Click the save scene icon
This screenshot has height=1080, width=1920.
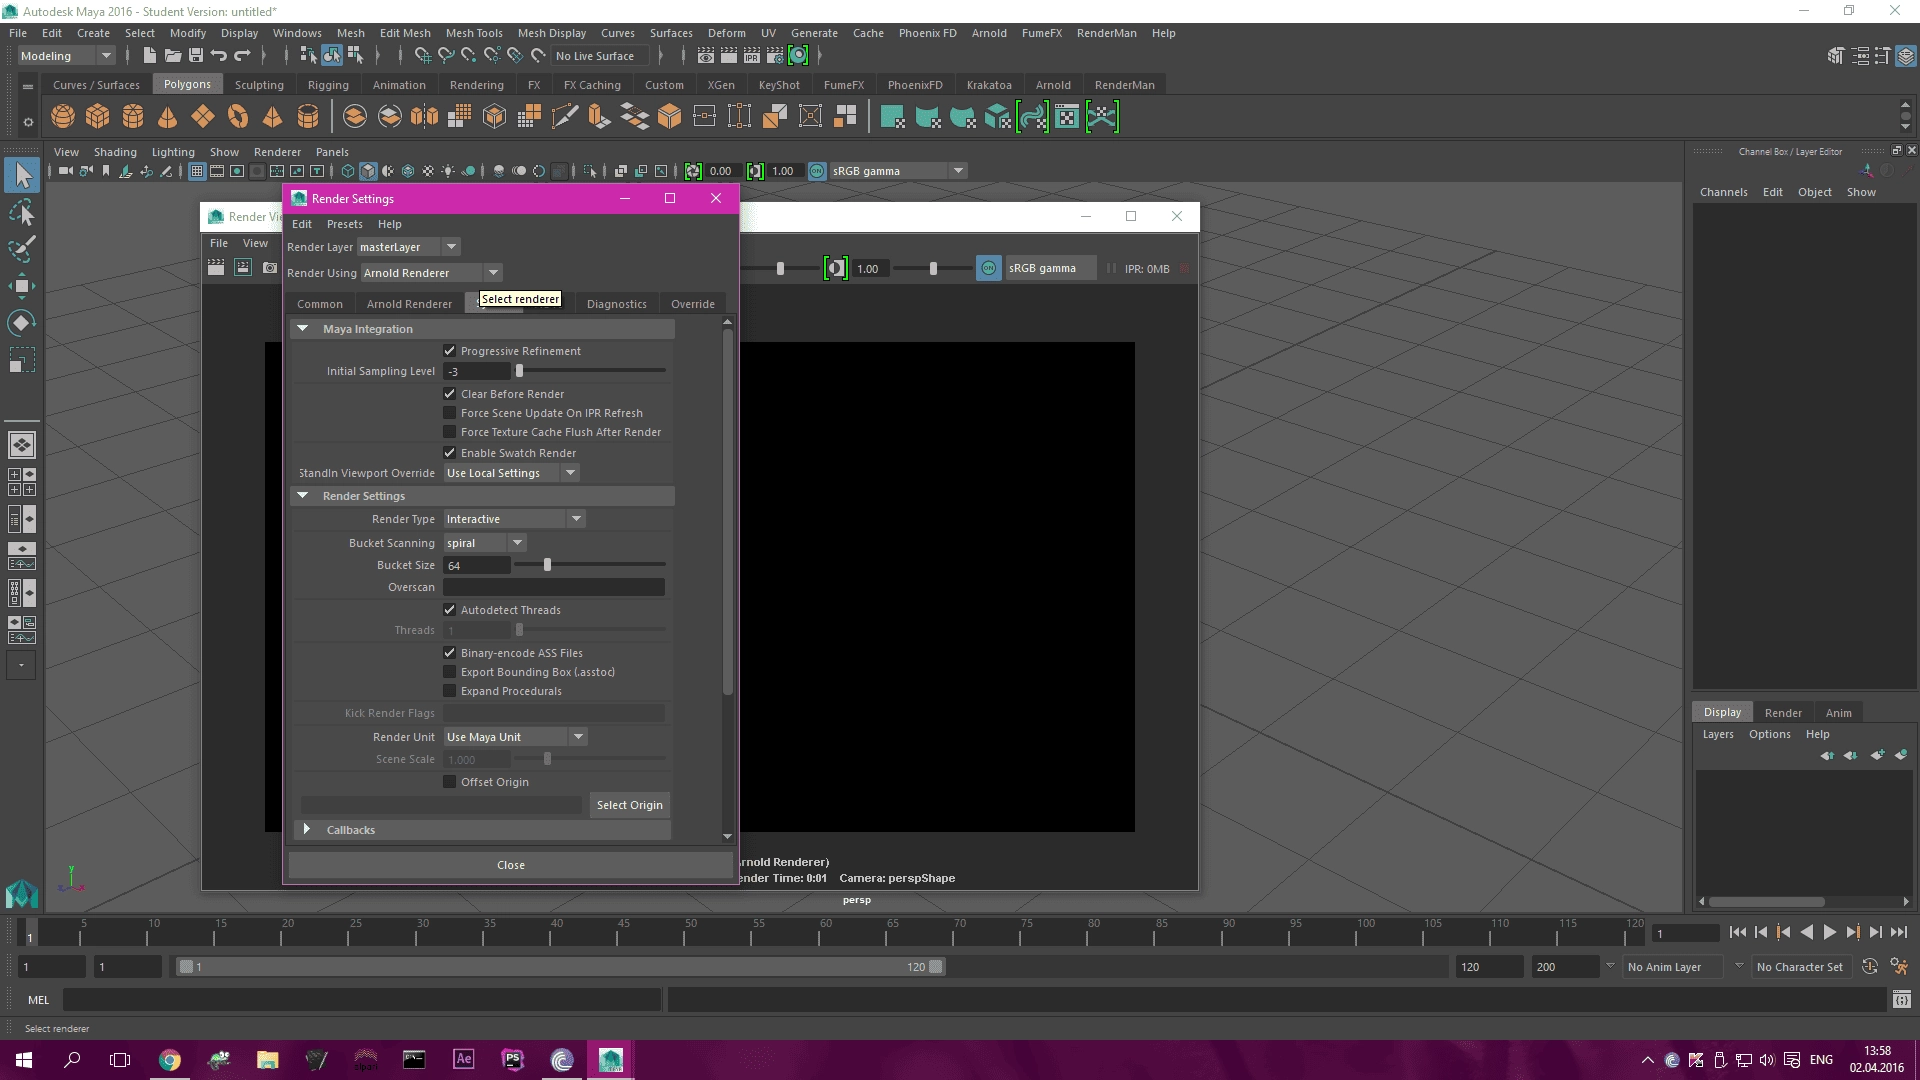(x=196, y=56)
